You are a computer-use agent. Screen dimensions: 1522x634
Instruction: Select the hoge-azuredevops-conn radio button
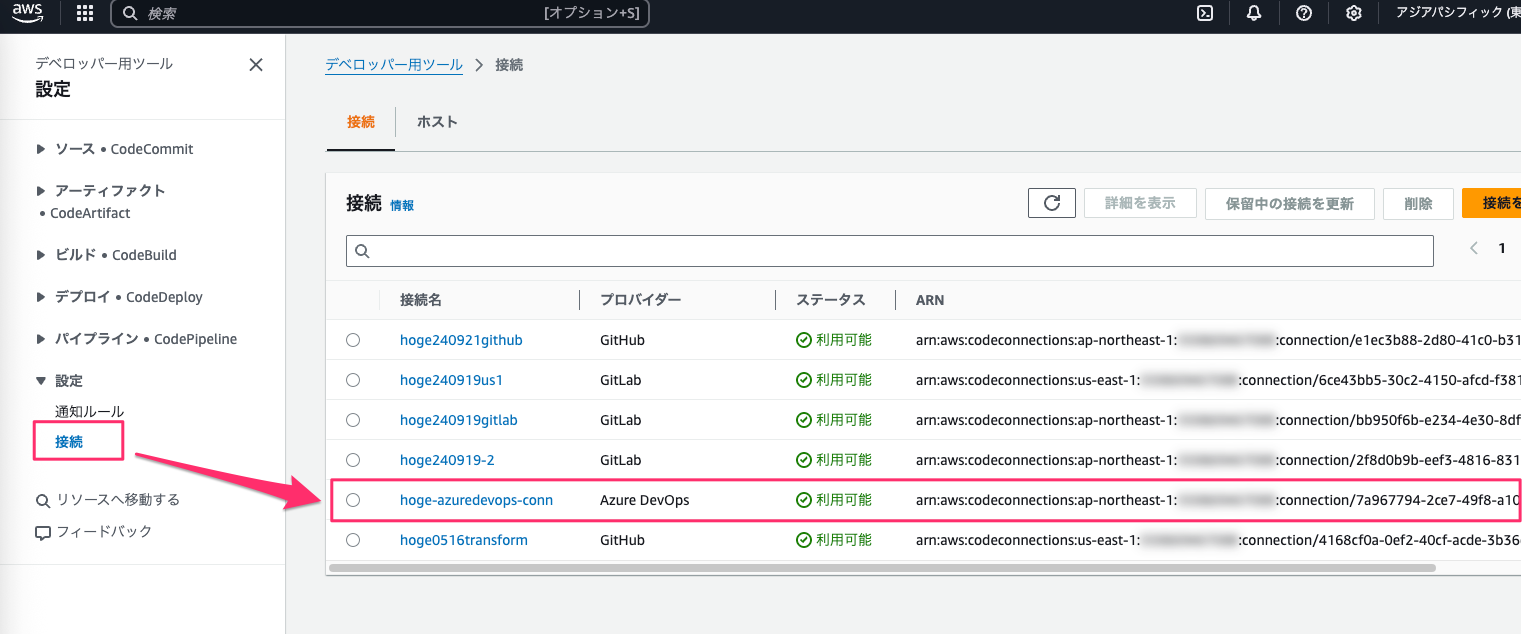[353, 500]
